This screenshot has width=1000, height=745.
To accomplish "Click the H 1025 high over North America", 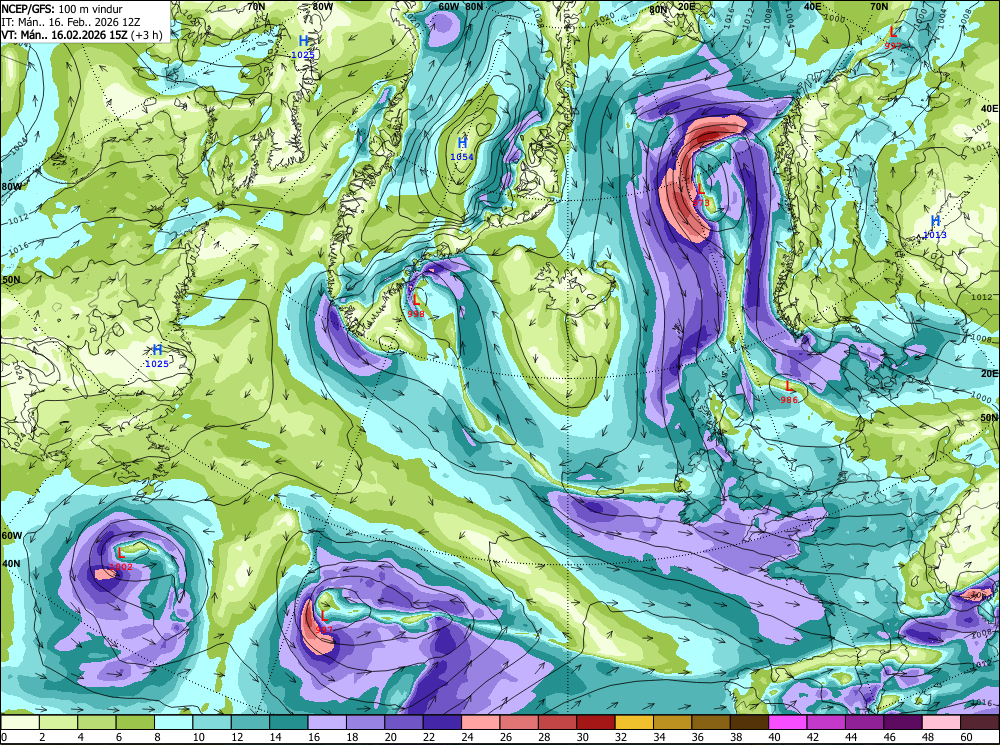I will coord(157,356).
